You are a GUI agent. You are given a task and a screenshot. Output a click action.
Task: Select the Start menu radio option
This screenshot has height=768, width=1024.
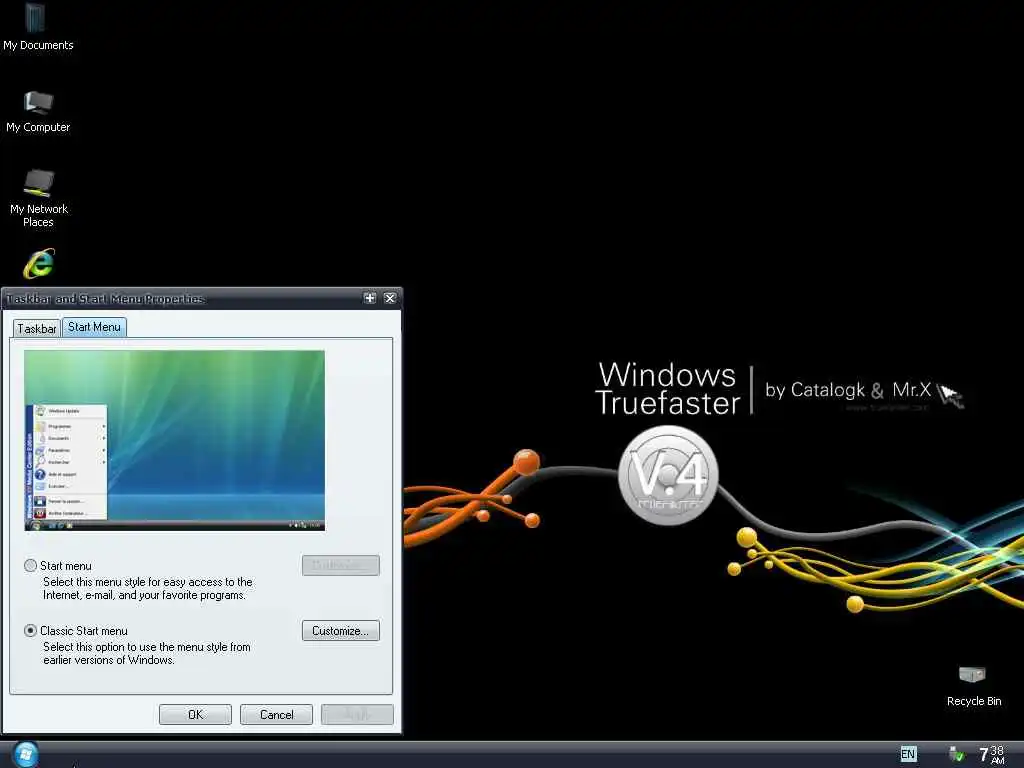(30, 566)
